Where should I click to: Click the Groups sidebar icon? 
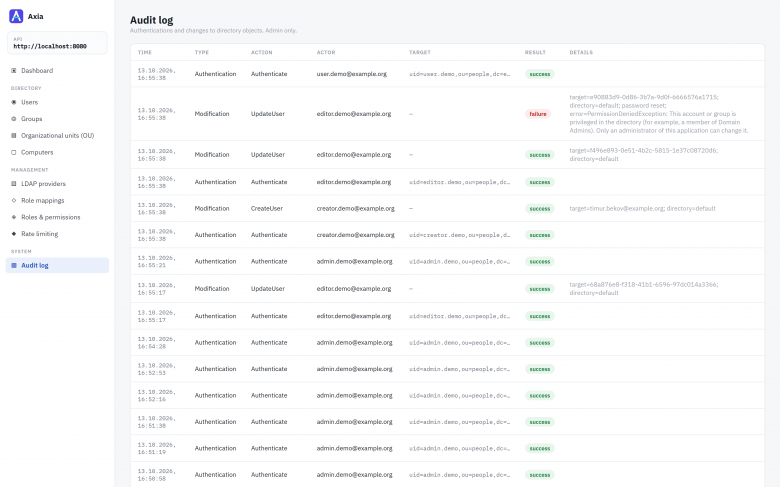[x=14, y=119]
